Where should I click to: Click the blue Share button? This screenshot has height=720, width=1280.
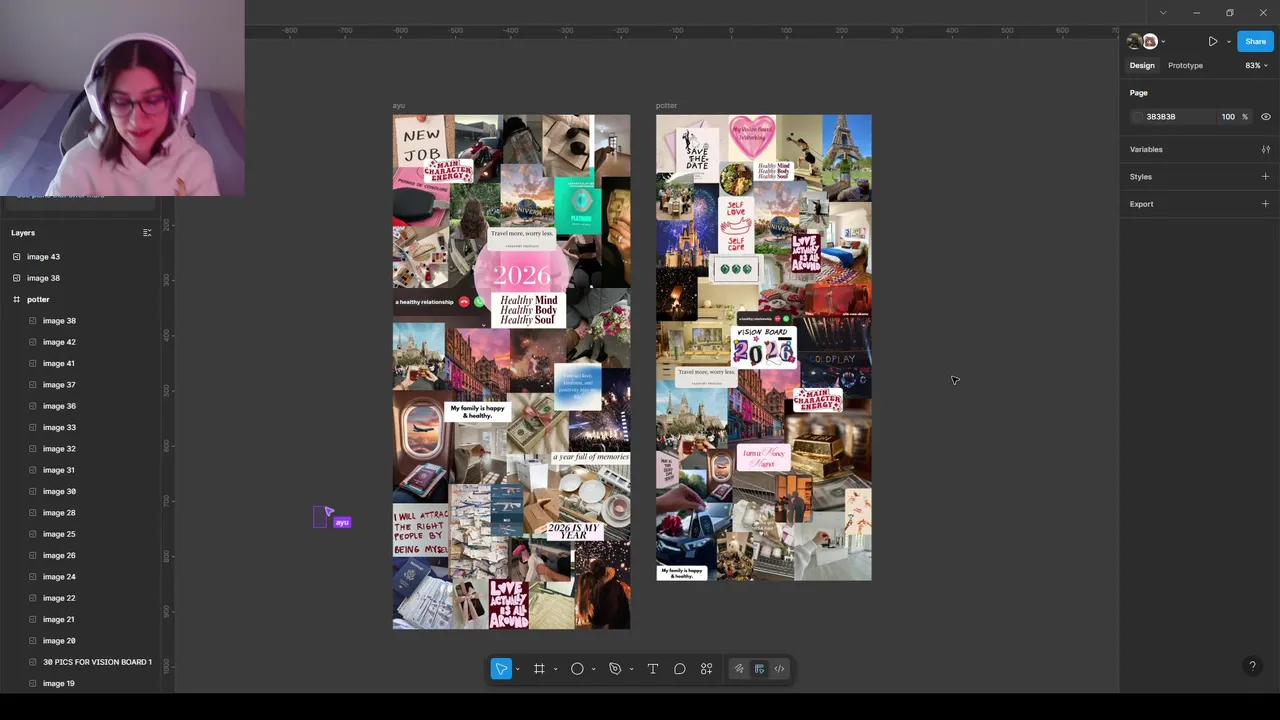pyautogui.click(x=1255, y=41)
